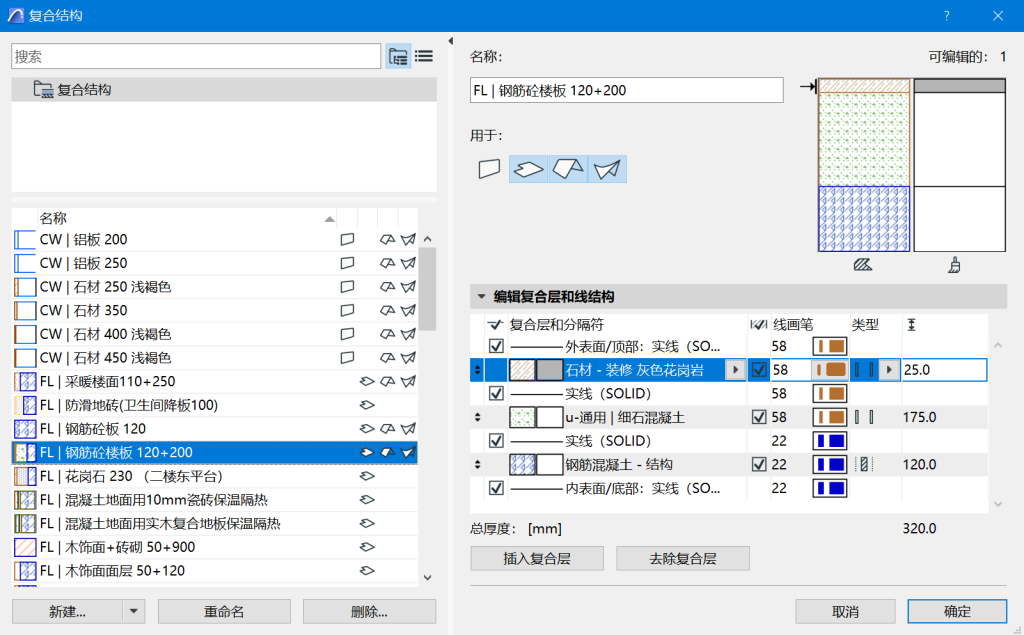The width and height of the screenshot is (1024, 635).
Task: Click the blue pen swatch of 钢筋混凝土 - 结构
Action: pyautogui.click(x=829, y=464)
